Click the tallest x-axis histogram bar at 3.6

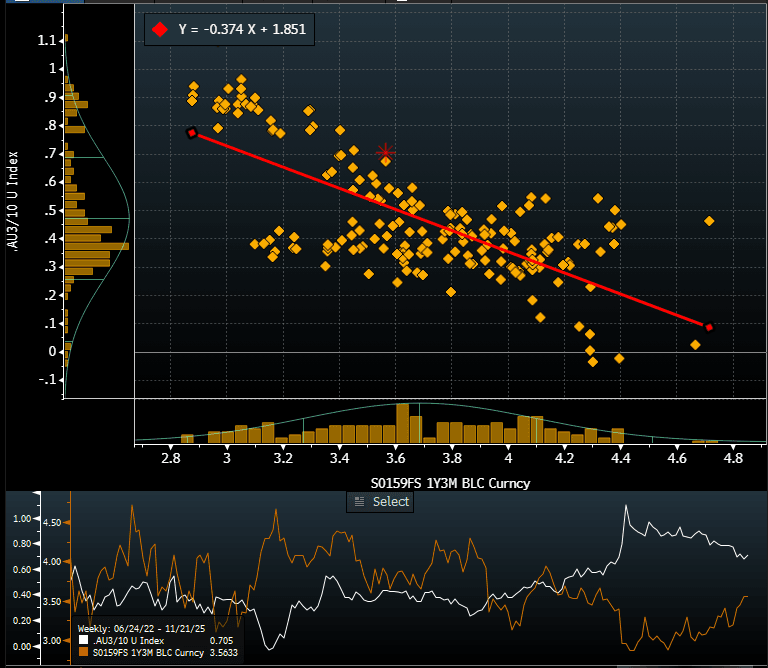point(402,422)
